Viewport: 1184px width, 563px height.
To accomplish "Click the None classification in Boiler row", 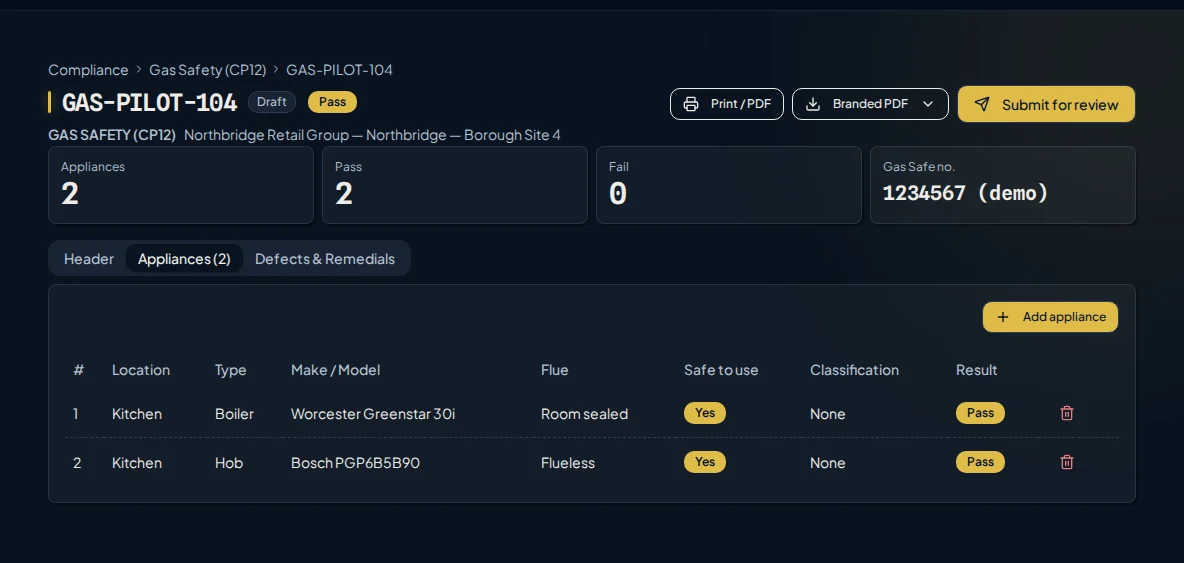I will click(x=828, y=414).
